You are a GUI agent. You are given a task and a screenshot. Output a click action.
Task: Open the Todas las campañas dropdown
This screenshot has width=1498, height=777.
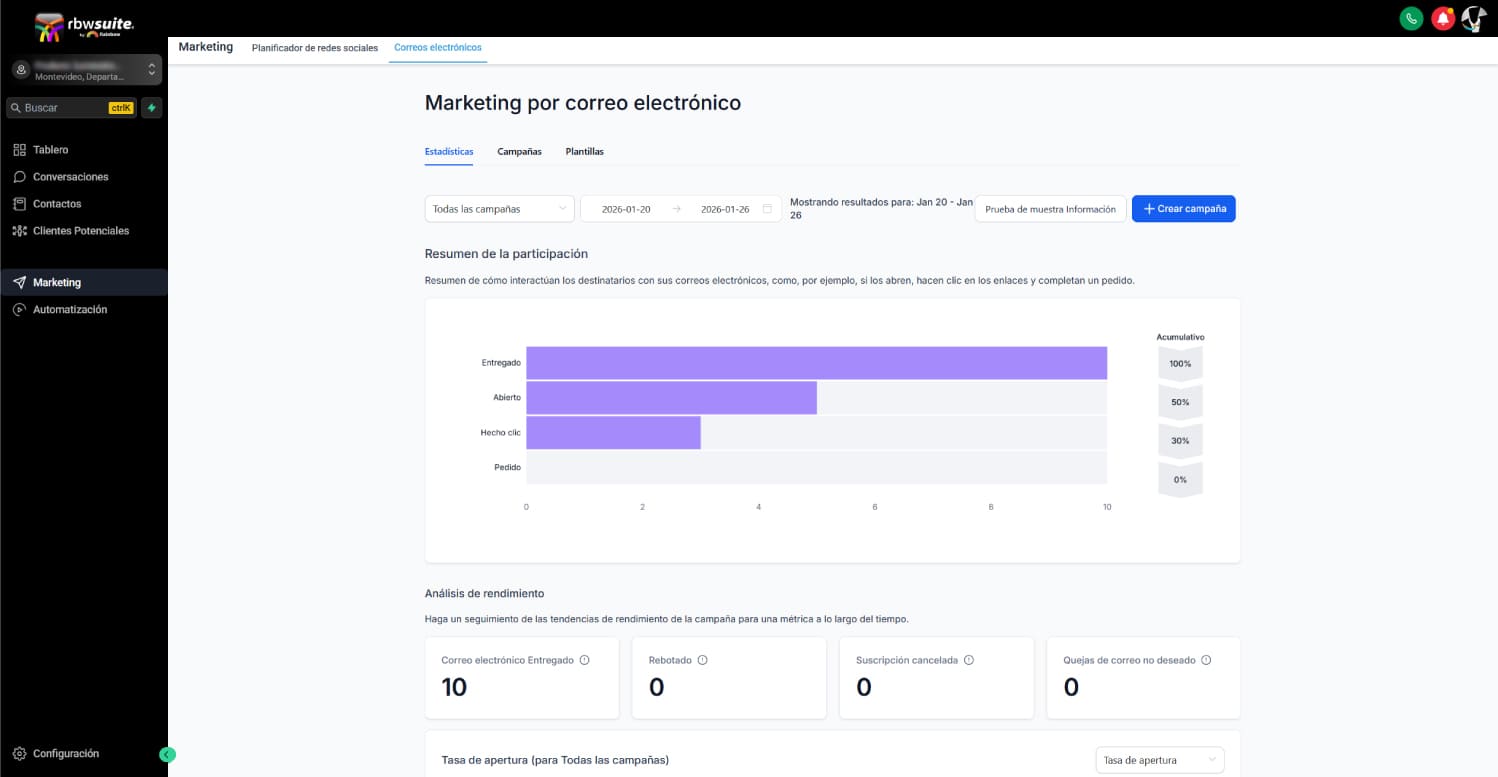500,209
